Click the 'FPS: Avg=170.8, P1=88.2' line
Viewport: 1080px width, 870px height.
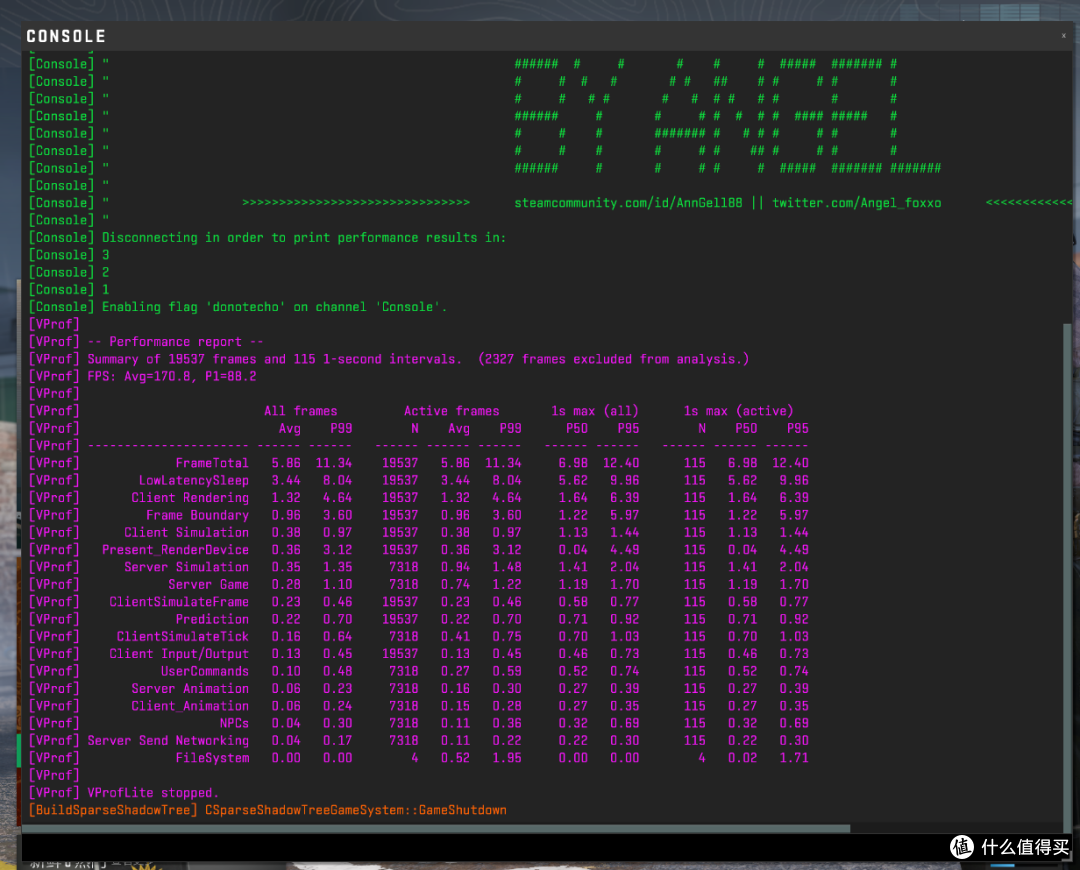[143, 376]
